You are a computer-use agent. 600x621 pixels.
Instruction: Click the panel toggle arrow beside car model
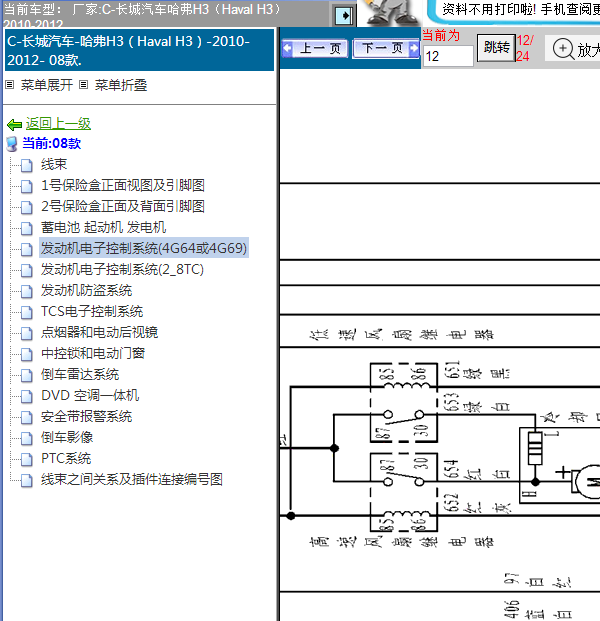[x=343, y=16]
